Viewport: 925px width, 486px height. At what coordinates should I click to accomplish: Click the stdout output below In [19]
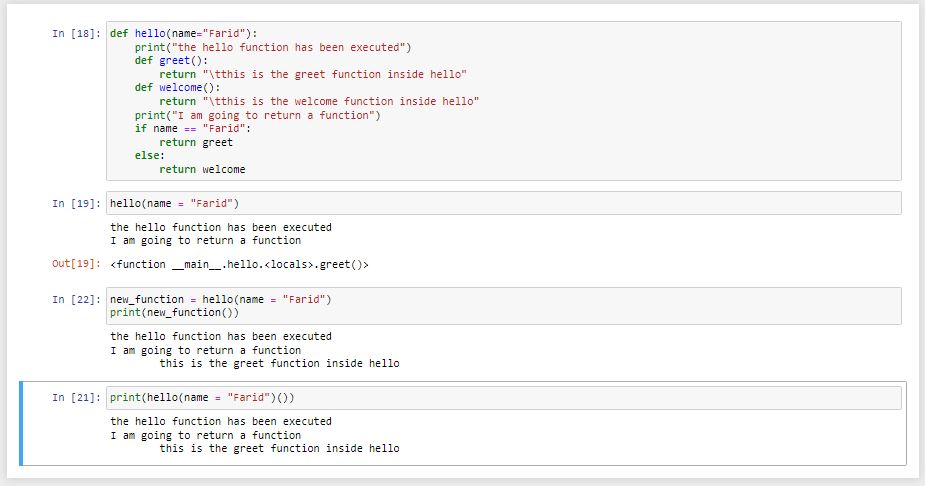pyautogui.click(x=220, y=234)
